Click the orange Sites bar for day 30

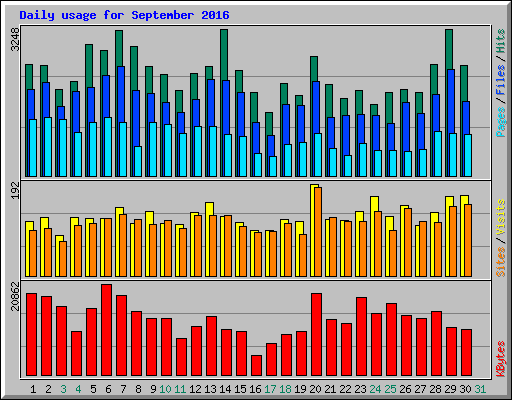468,240
